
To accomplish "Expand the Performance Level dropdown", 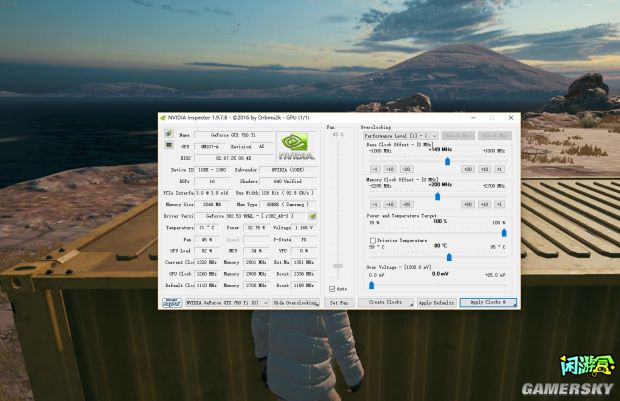I will pos(402,135).
